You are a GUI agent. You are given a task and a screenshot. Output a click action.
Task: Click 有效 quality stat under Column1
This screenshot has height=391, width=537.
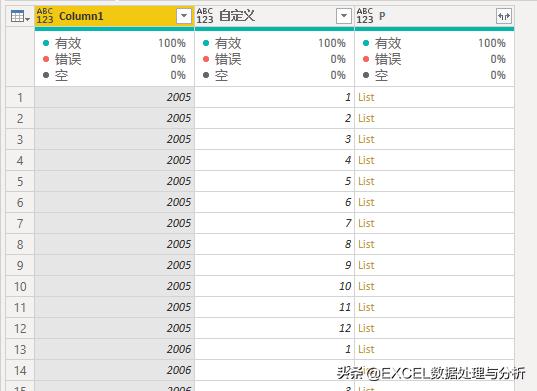[x=114, y=43]
